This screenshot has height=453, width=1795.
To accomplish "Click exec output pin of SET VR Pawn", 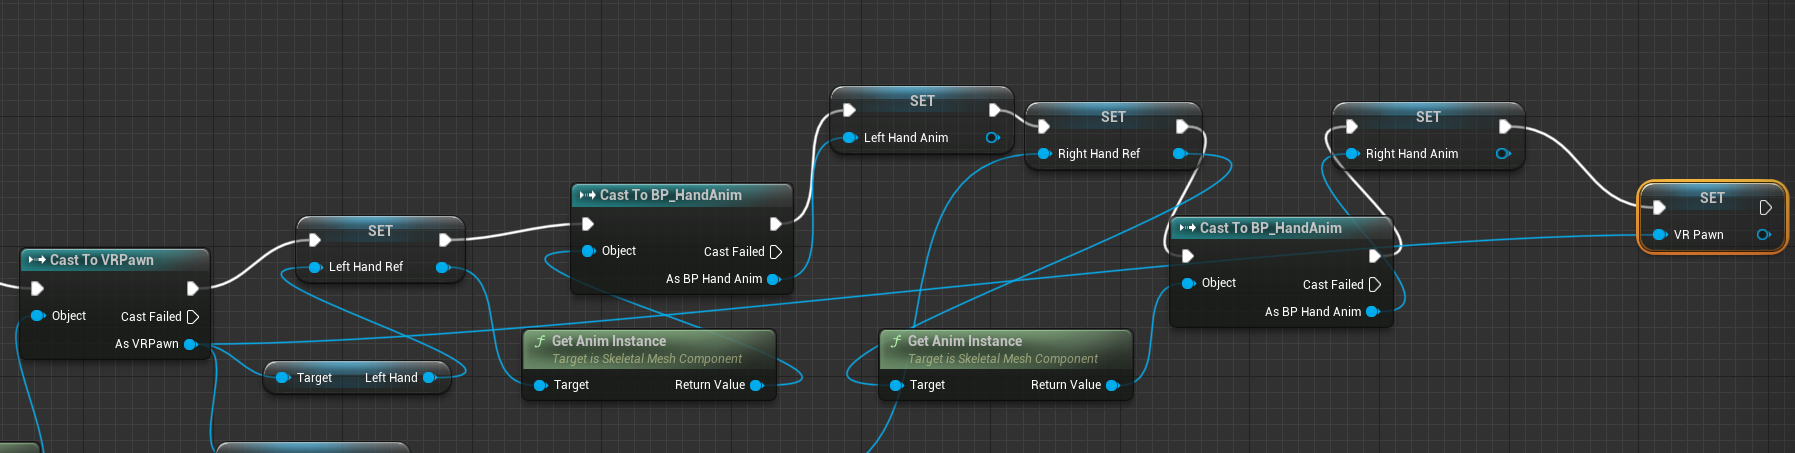I will 1766,207.
